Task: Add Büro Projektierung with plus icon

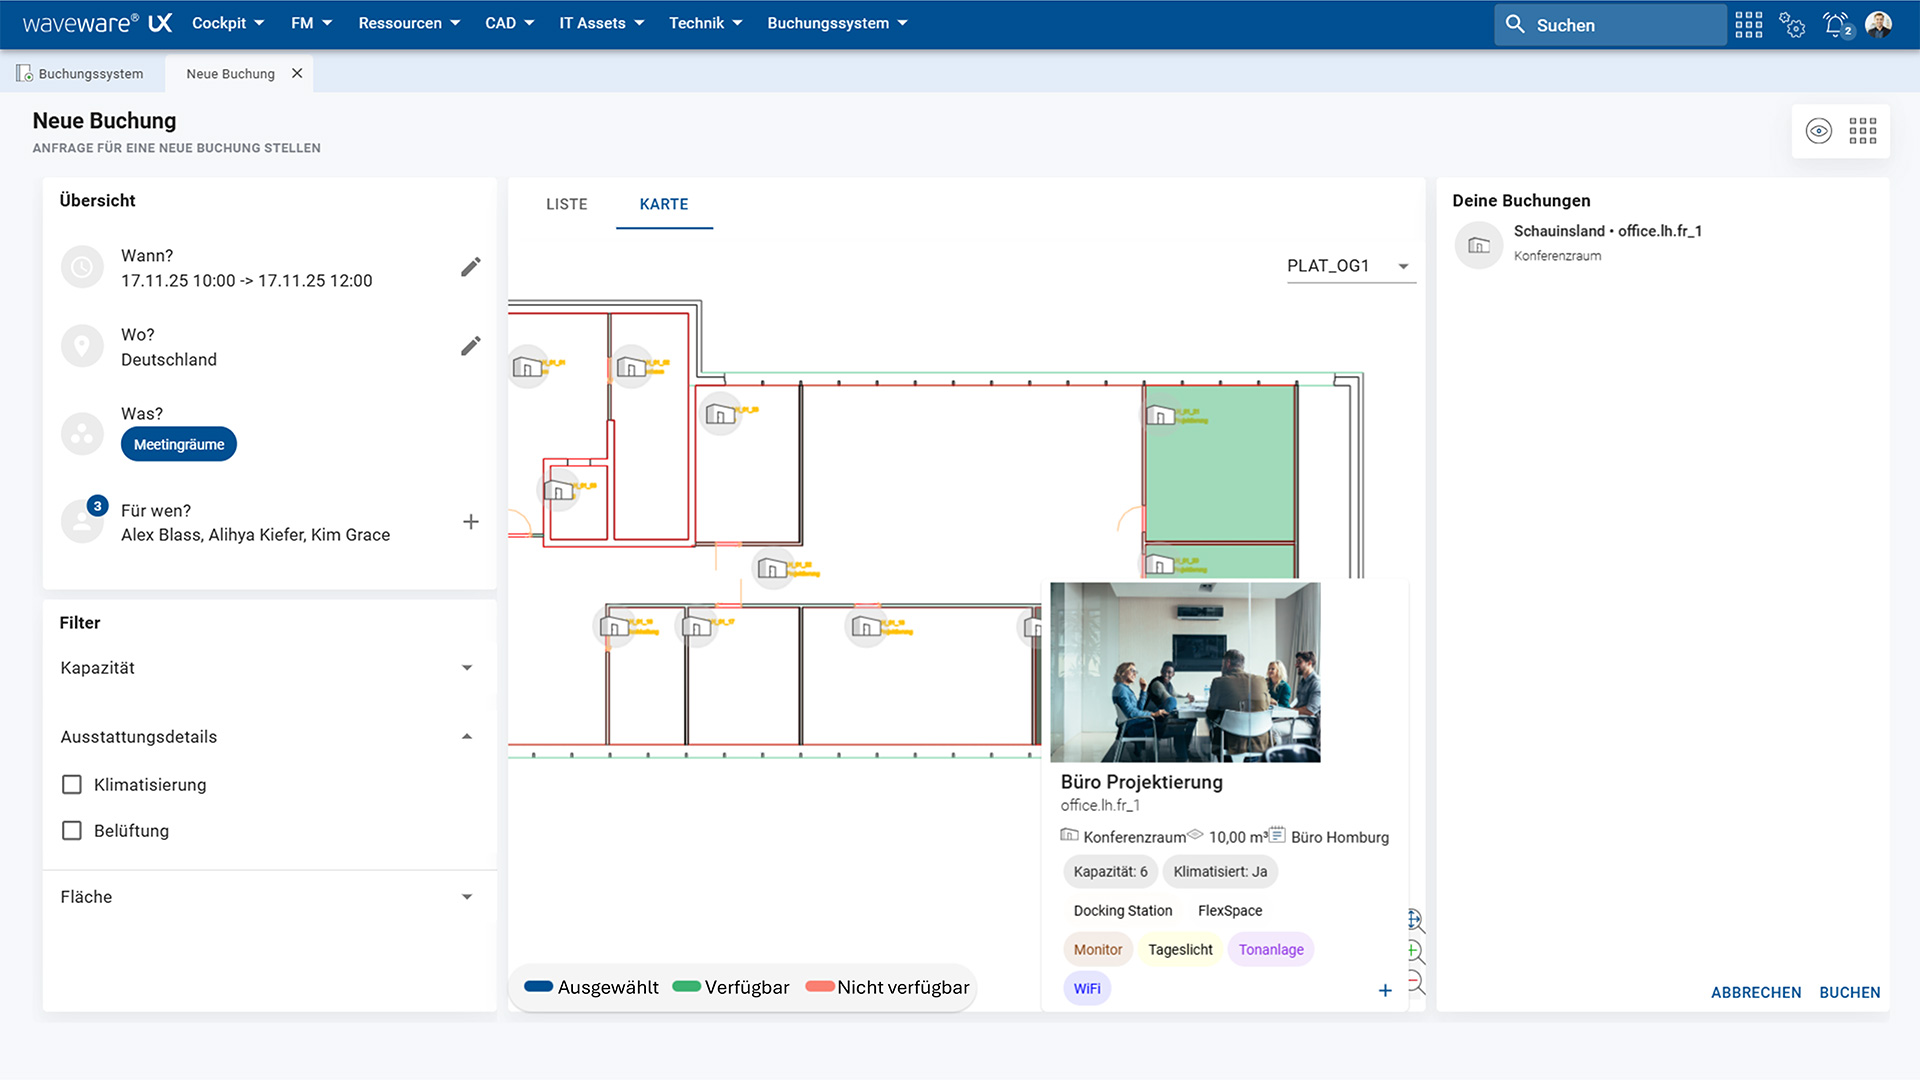Action: pos(1385,991)
